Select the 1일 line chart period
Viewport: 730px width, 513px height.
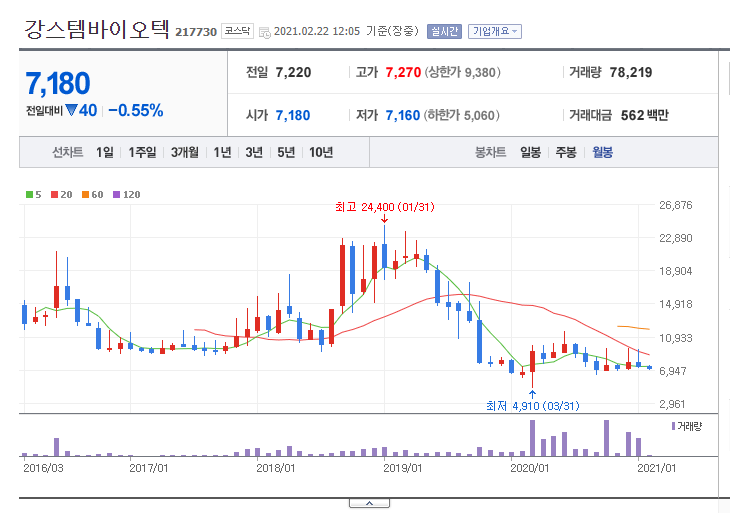pos(105,152)
